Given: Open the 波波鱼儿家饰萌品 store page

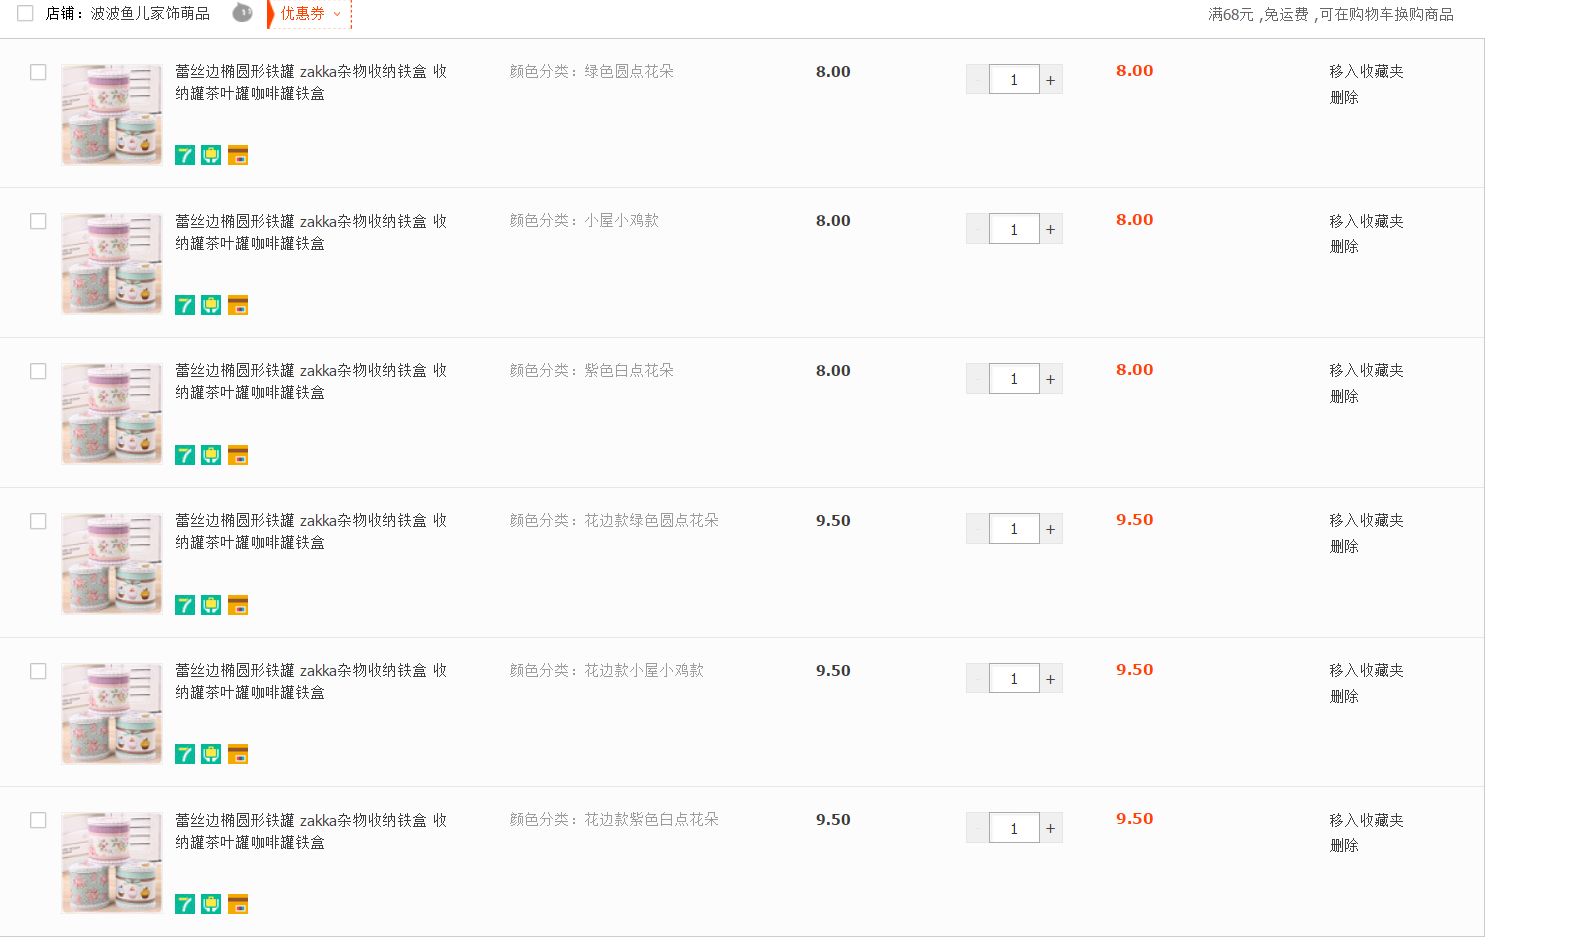Looking at the screenshot, I should coord(150,14).
